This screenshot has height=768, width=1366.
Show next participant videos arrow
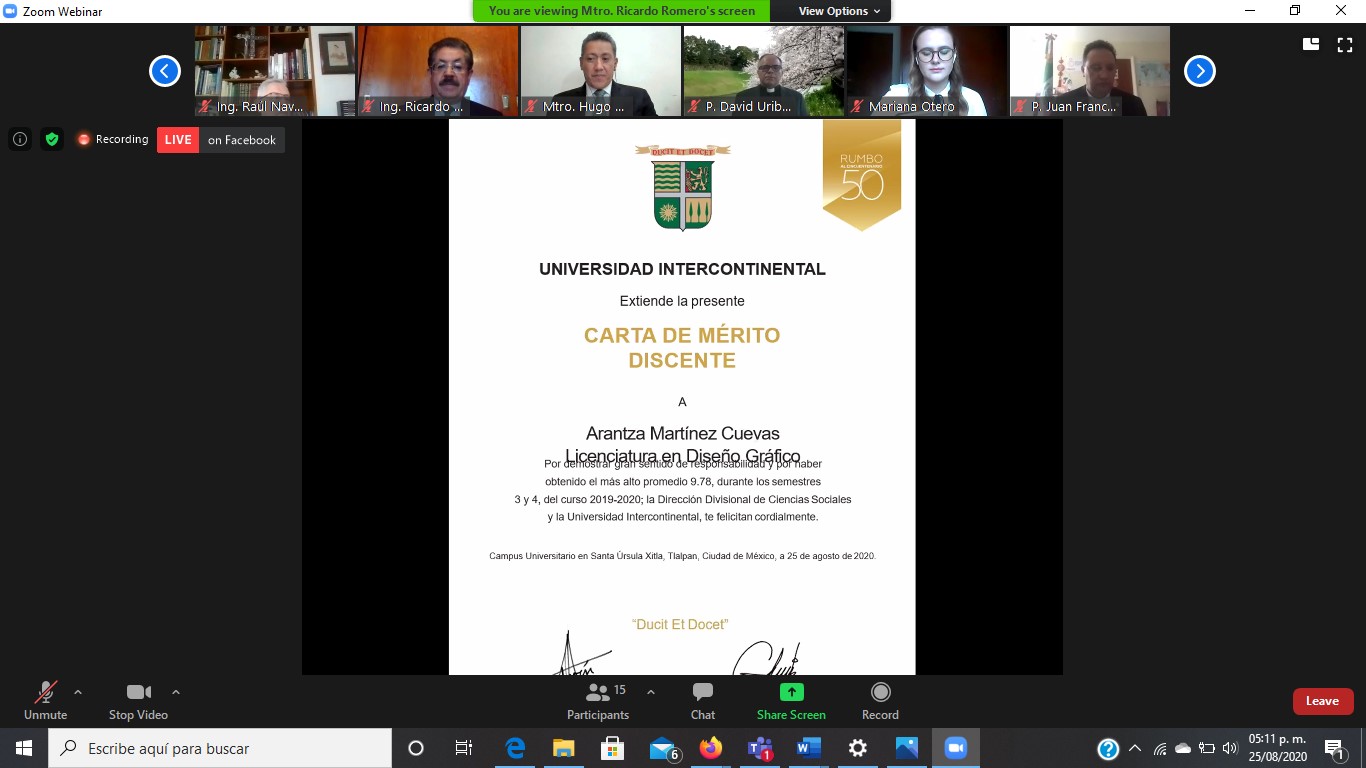(1200, 71)
